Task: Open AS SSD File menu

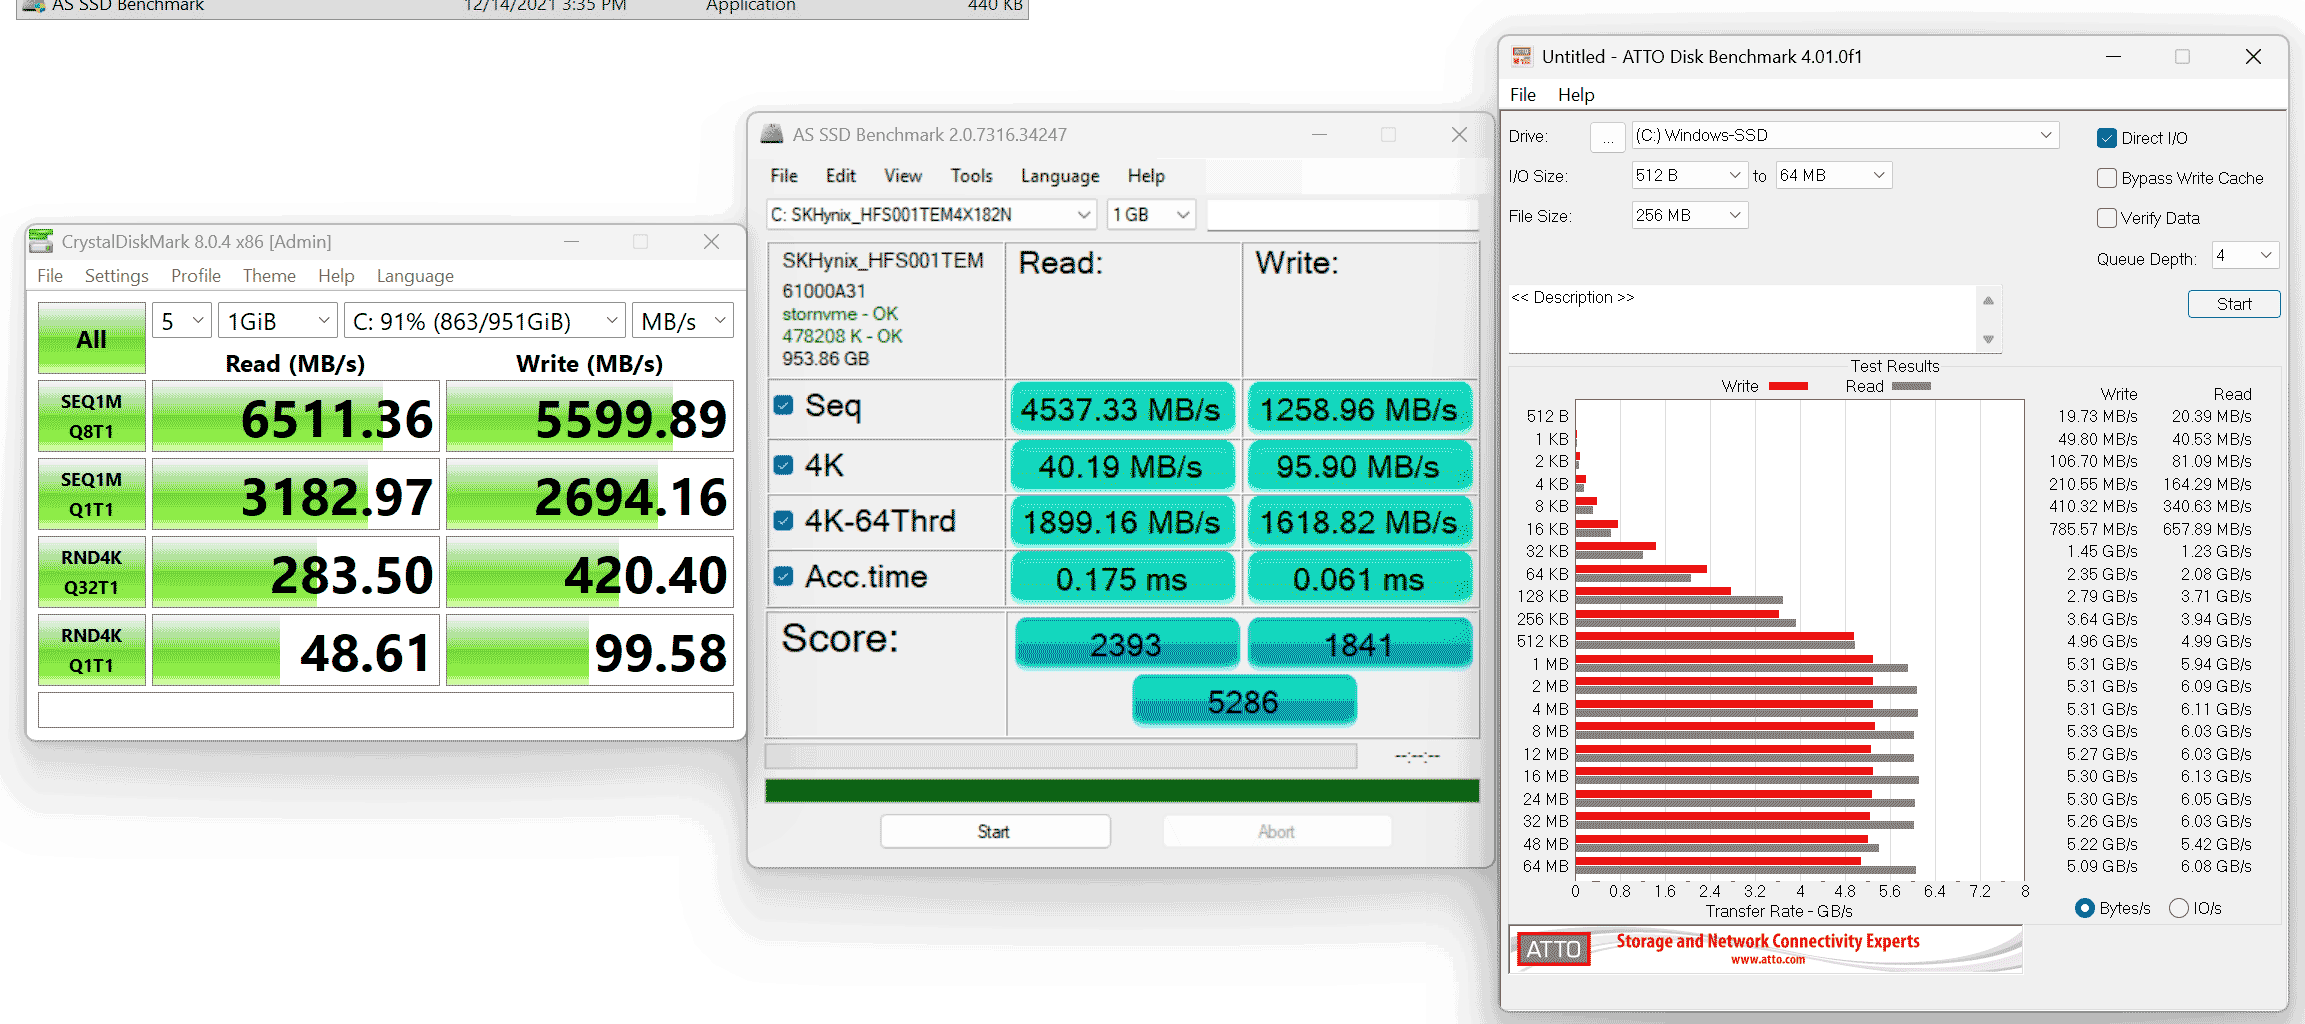Action: tap(784, 176)
